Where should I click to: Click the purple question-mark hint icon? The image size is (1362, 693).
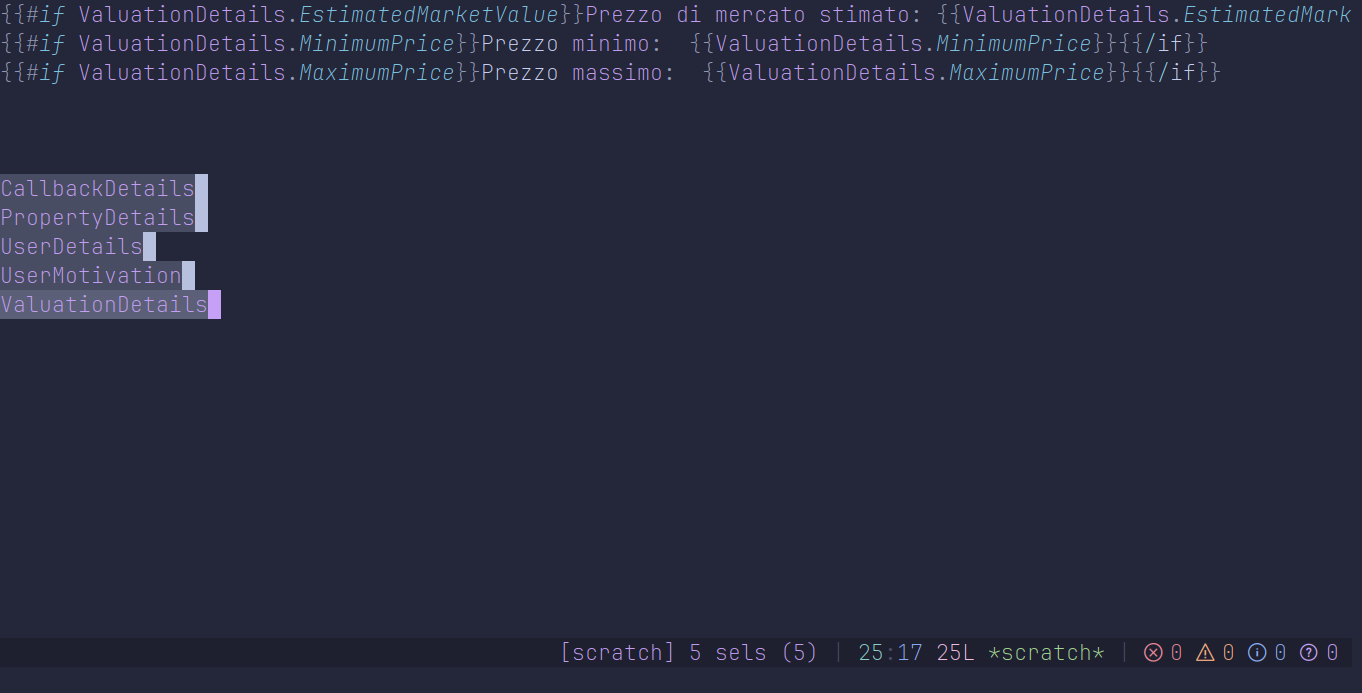click(1309, 653)
